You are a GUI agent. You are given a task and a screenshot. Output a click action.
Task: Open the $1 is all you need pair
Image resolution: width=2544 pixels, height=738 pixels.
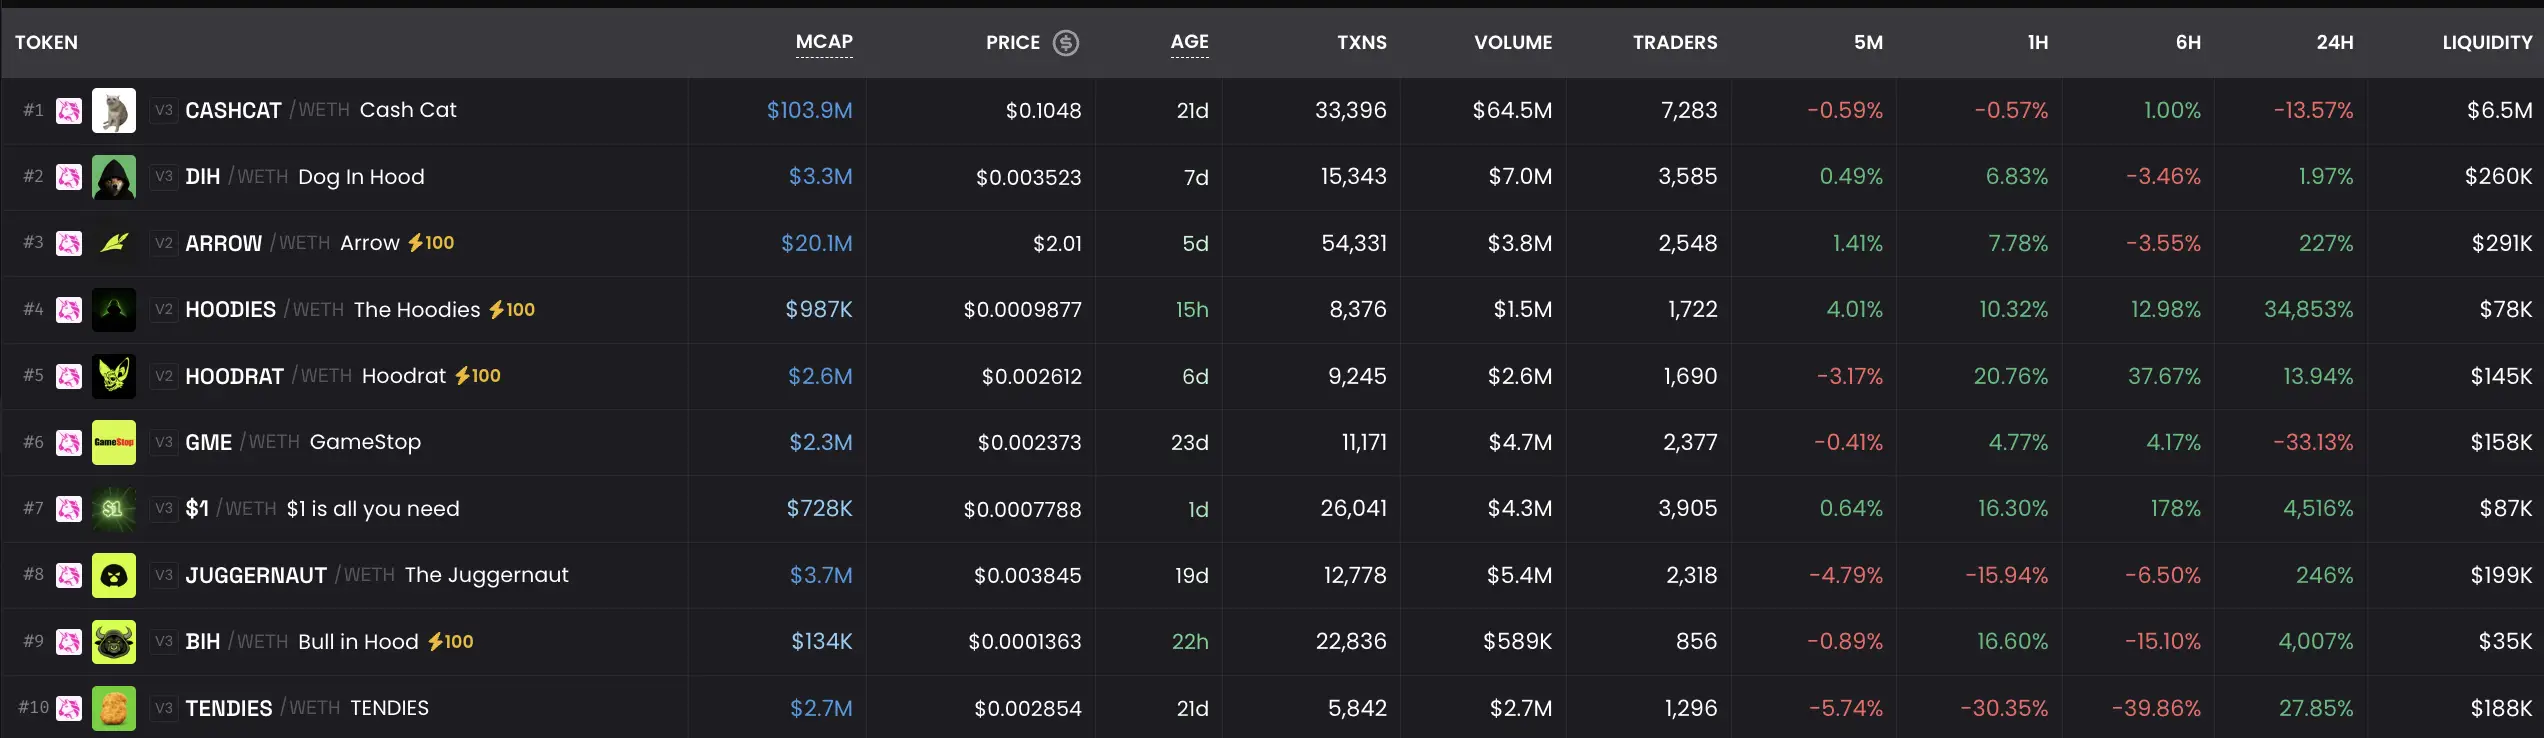pos(322,509)
